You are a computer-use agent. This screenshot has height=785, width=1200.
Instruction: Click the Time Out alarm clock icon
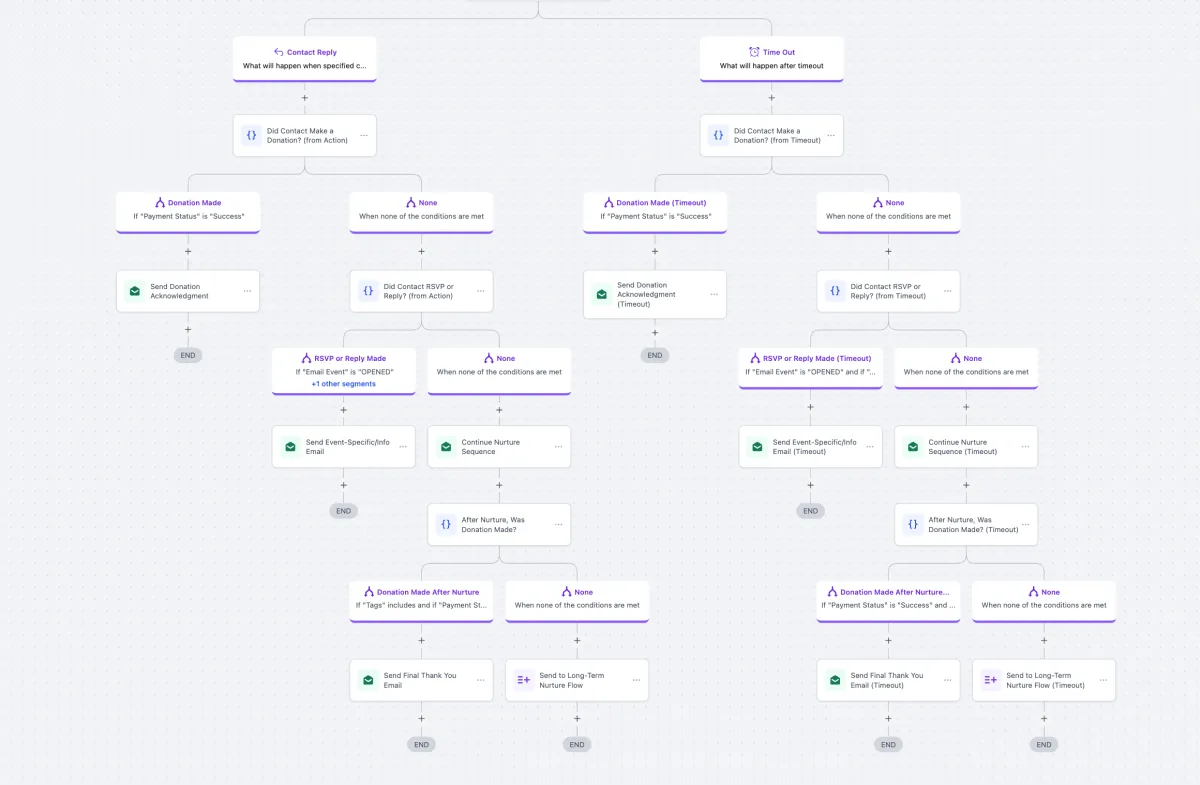[x=754, y=52]
